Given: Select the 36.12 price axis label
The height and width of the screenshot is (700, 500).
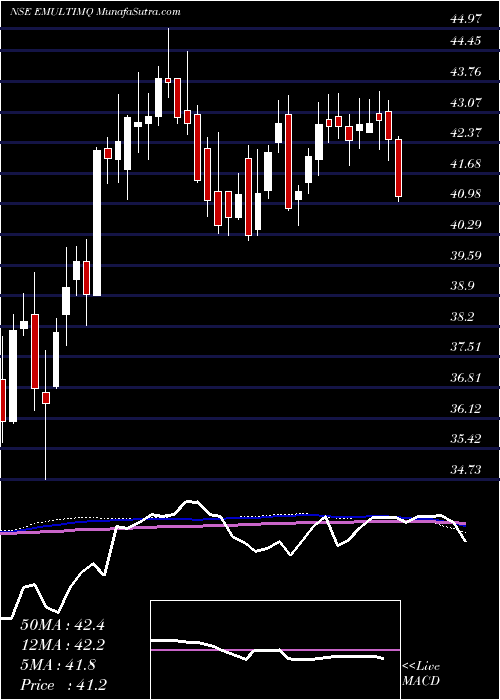Looking at the screenshot, I should [x=466, y=408].
